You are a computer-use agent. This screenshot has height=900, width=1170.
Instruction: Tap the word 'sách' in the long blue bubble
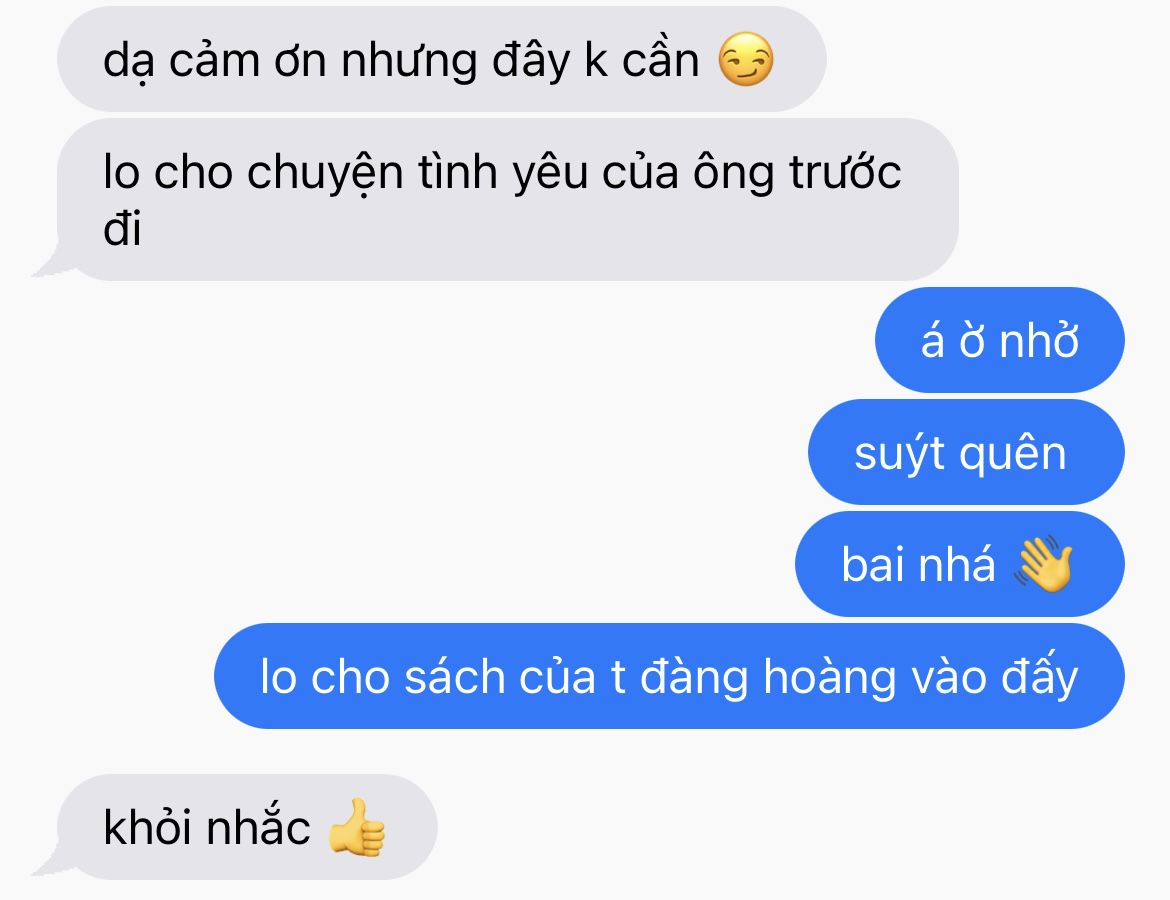(x=455, y=676)
